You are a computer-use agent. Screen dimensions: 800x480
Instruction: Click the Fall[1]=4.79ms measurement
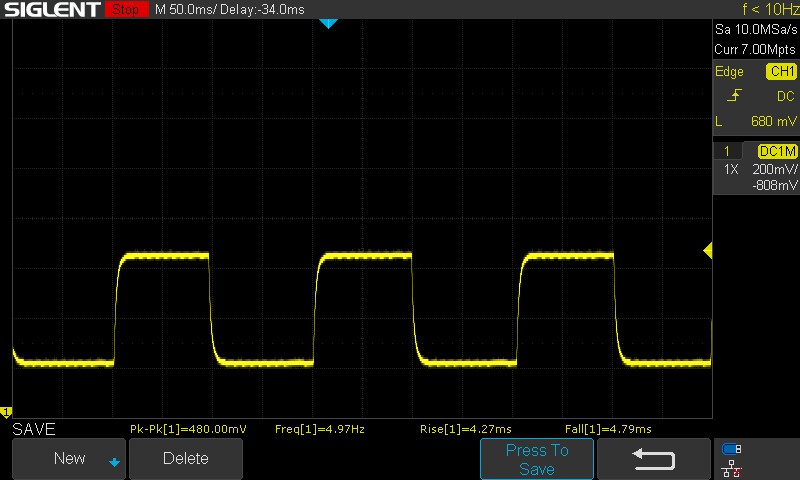click(608, 429)
